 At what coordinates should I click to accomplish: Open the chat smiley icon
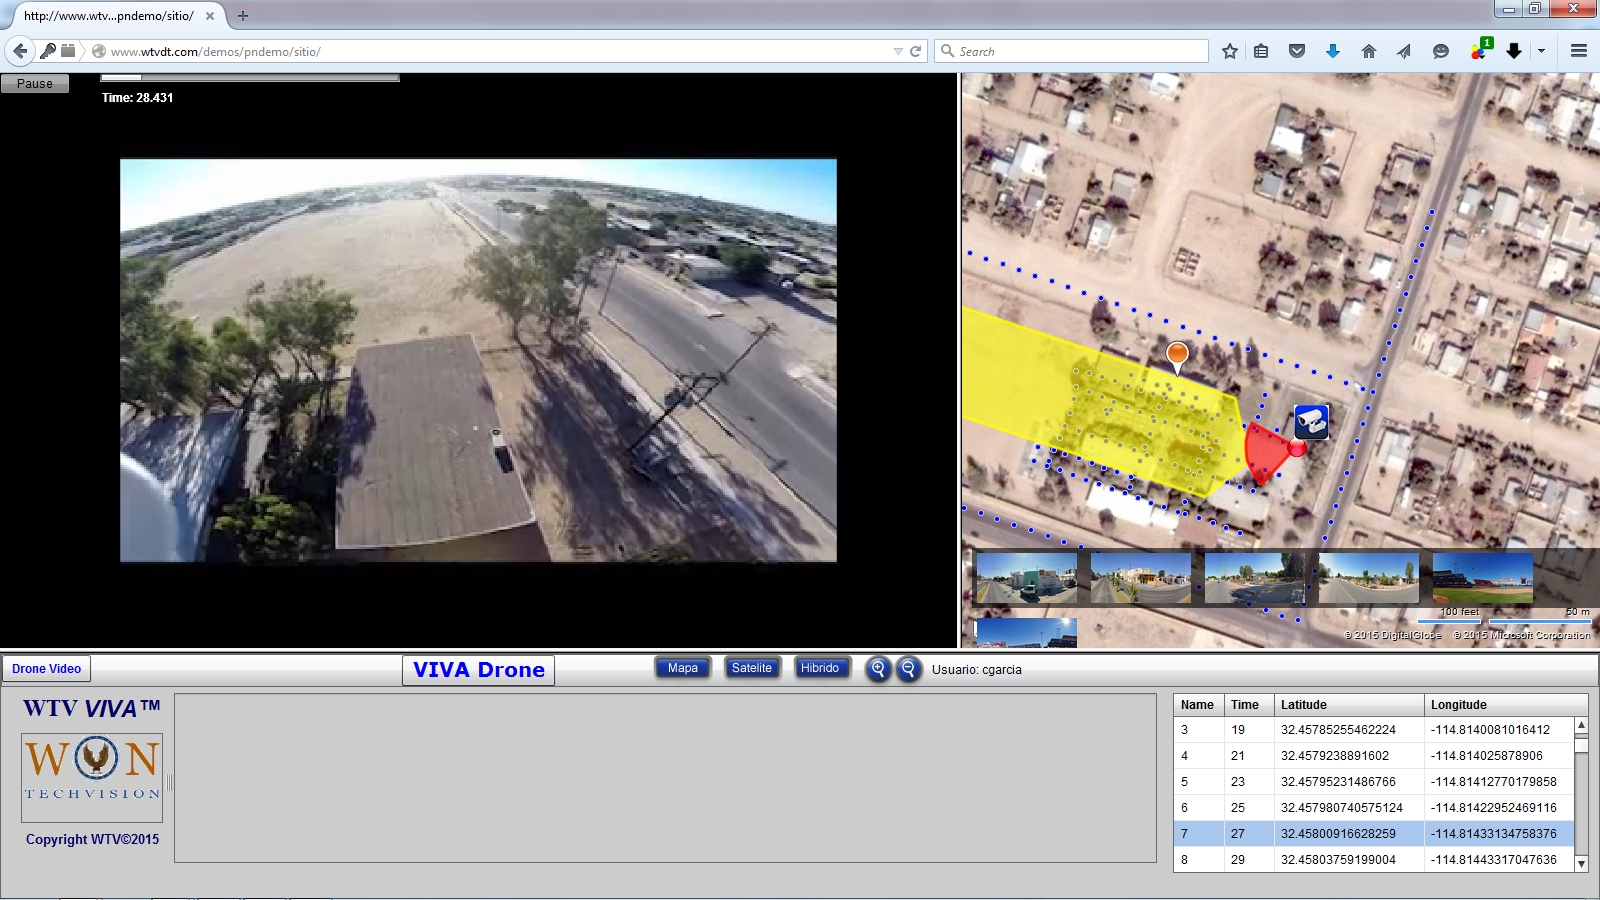pyautogui.click(x=1441, y=51)
